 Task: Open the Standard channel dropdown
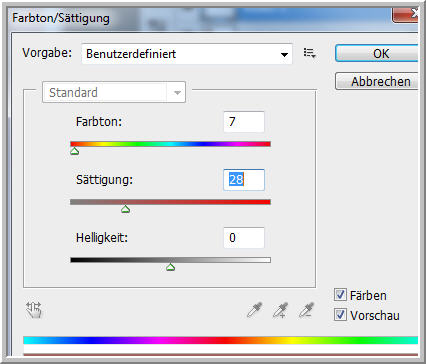click(114, 92)
